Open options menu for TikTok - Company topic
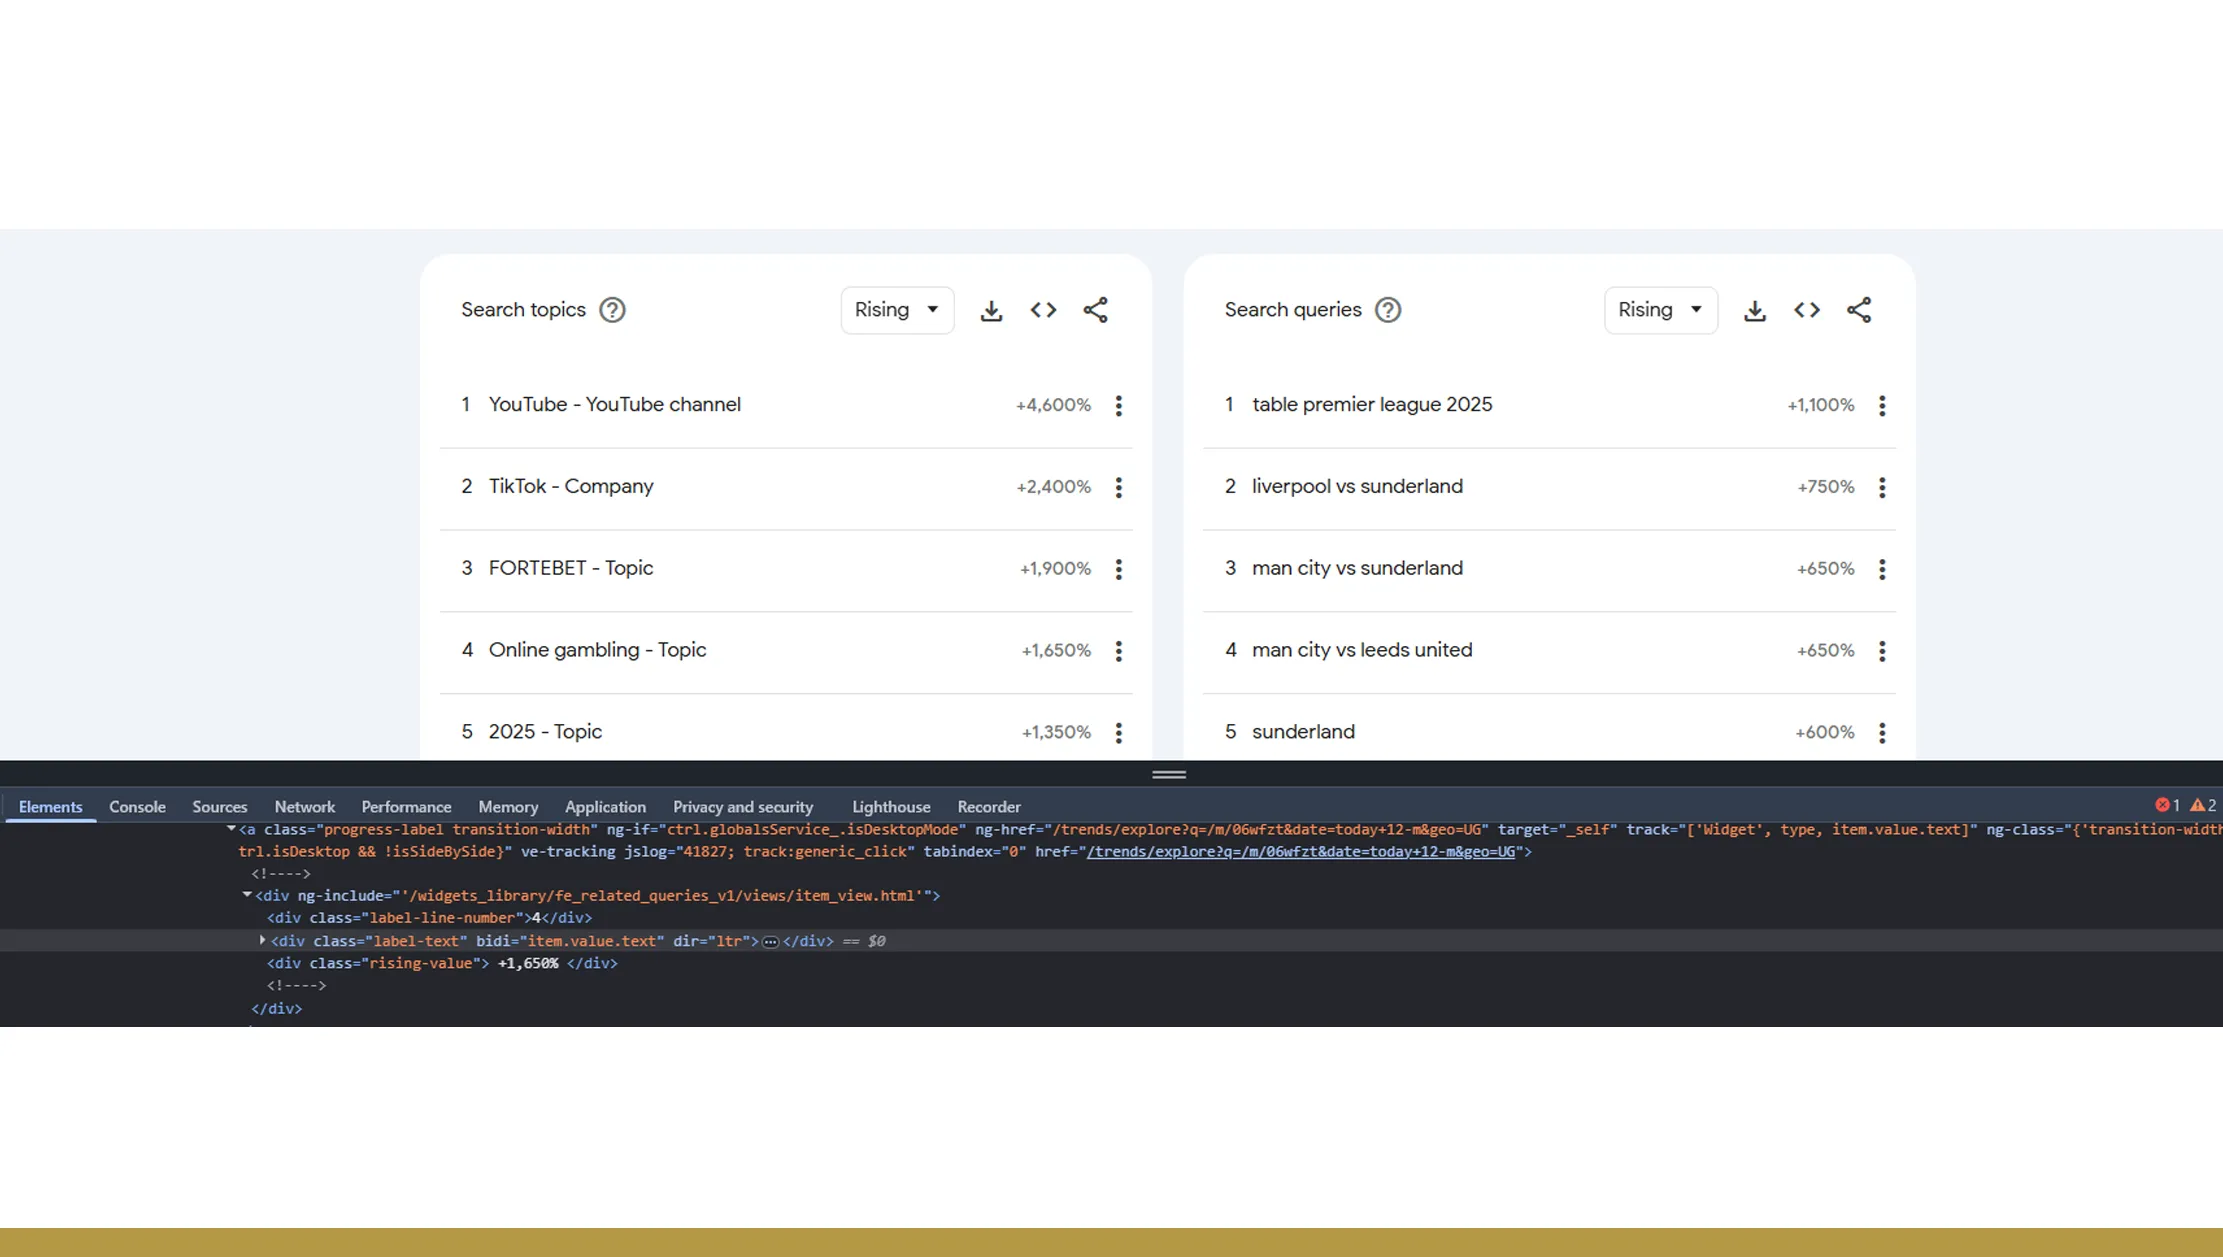This screenshot has height=1257, width=2223. [1118, 487]
